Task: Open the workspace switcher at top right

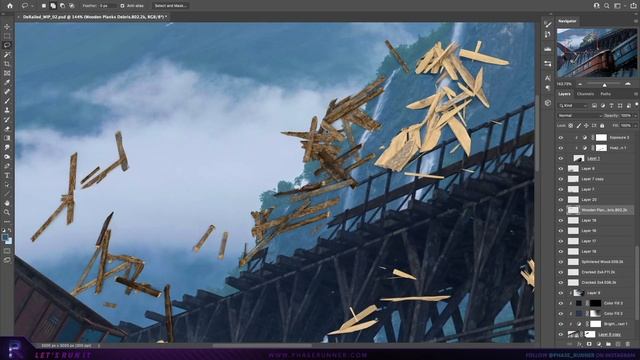Action: tap(618, 6)
